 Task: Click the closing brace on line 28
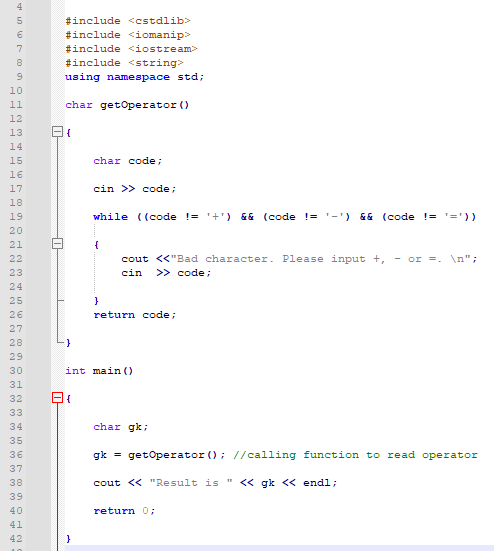coord(68,343)
